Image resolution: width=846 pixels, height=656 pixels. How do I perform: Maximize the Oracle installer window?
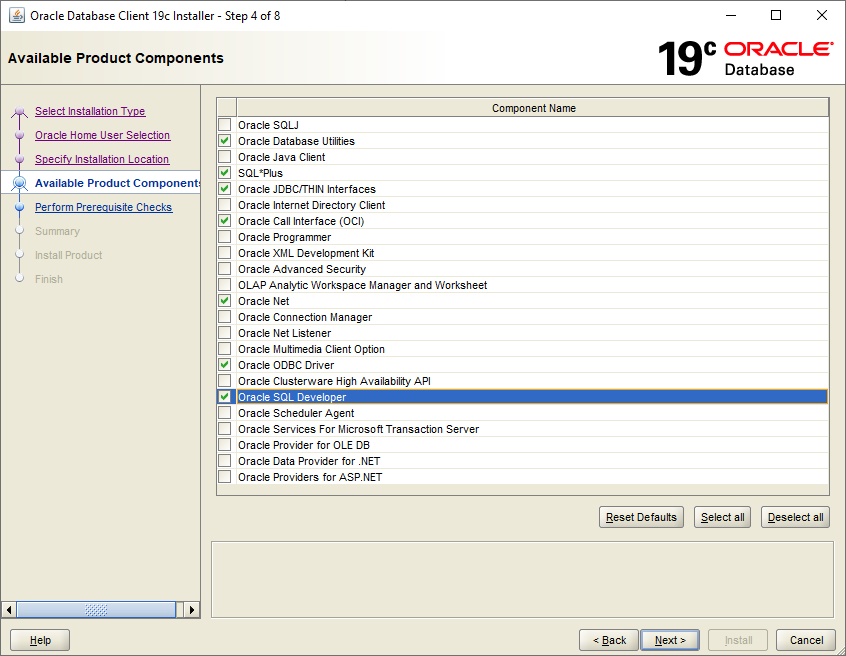[x=776, y=15]
